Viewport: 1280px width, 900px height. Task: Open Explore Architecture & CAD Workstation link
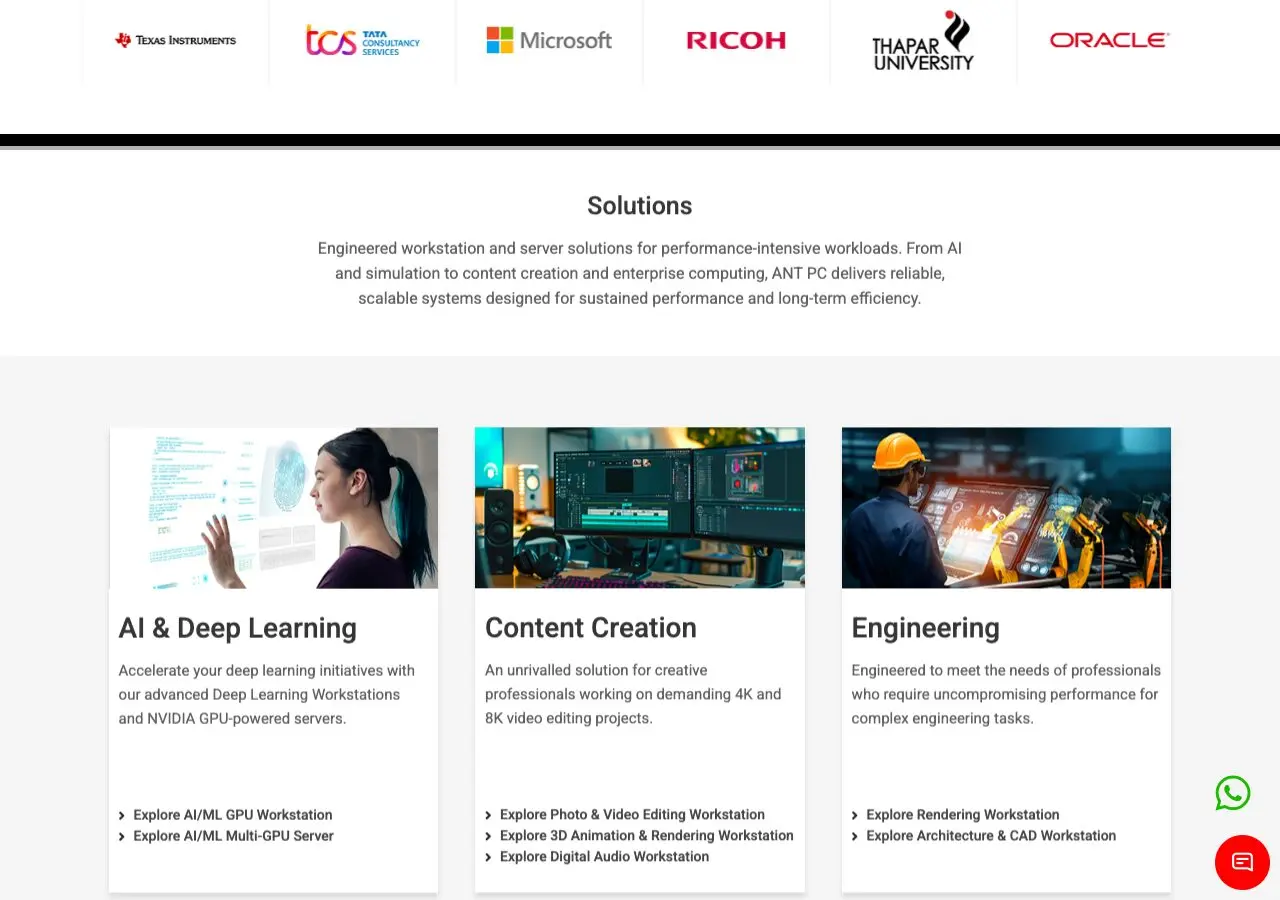point(991,836)
